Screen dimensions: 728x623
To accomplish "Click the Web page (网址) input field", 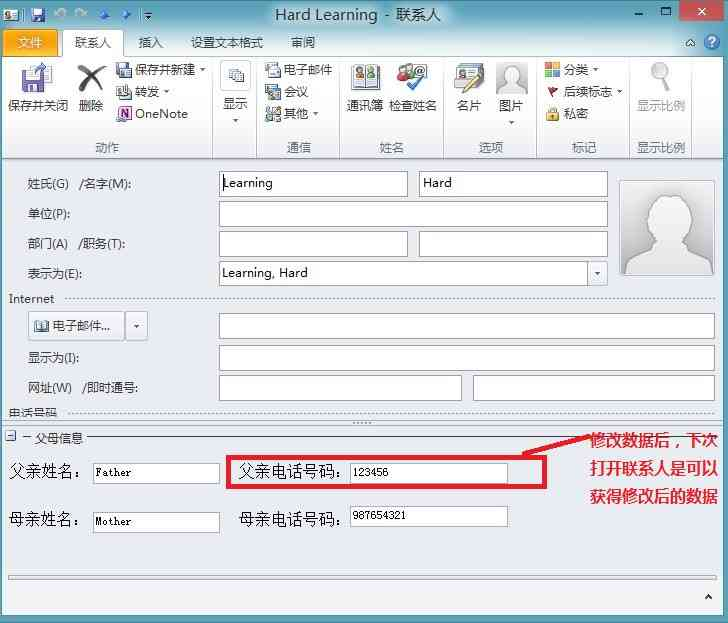I will (x=340, y=388).
